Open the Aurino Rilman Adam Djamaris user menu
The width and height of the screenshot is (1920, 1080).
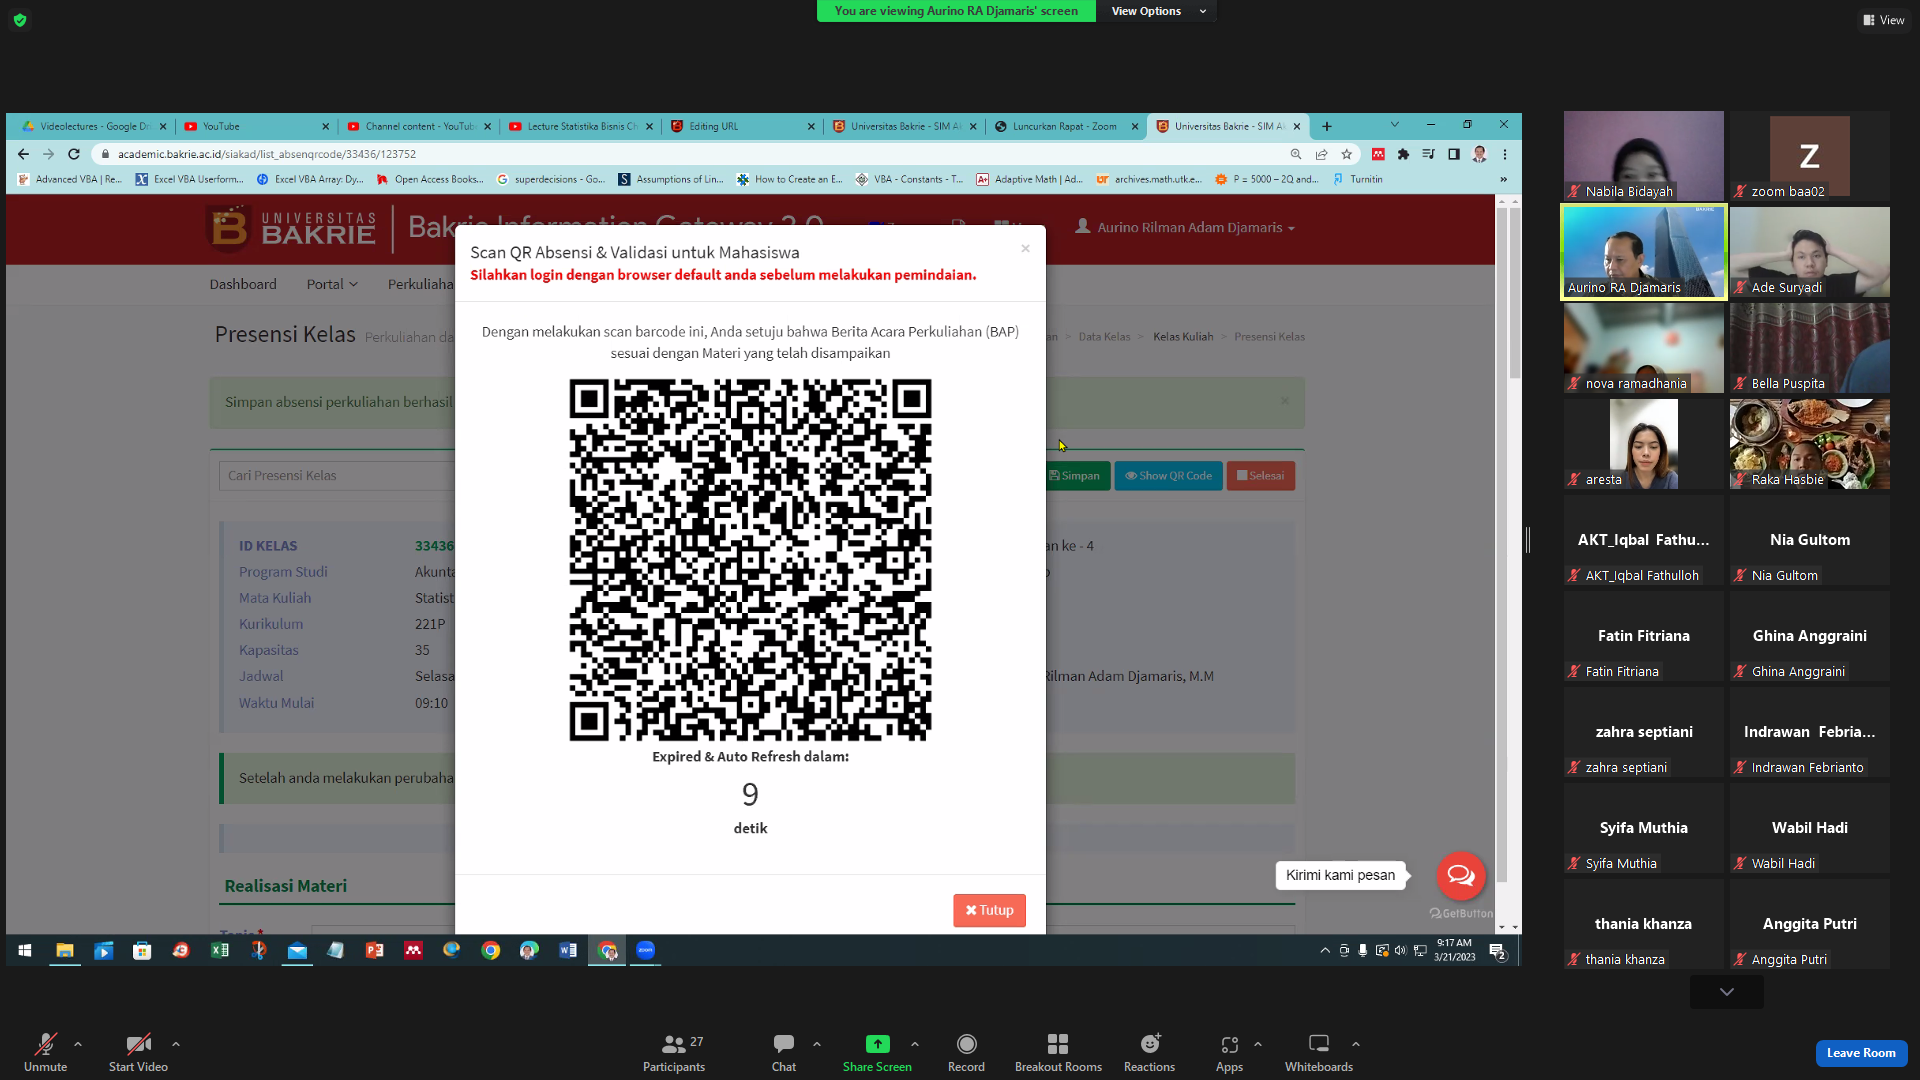pos(1185,227)
